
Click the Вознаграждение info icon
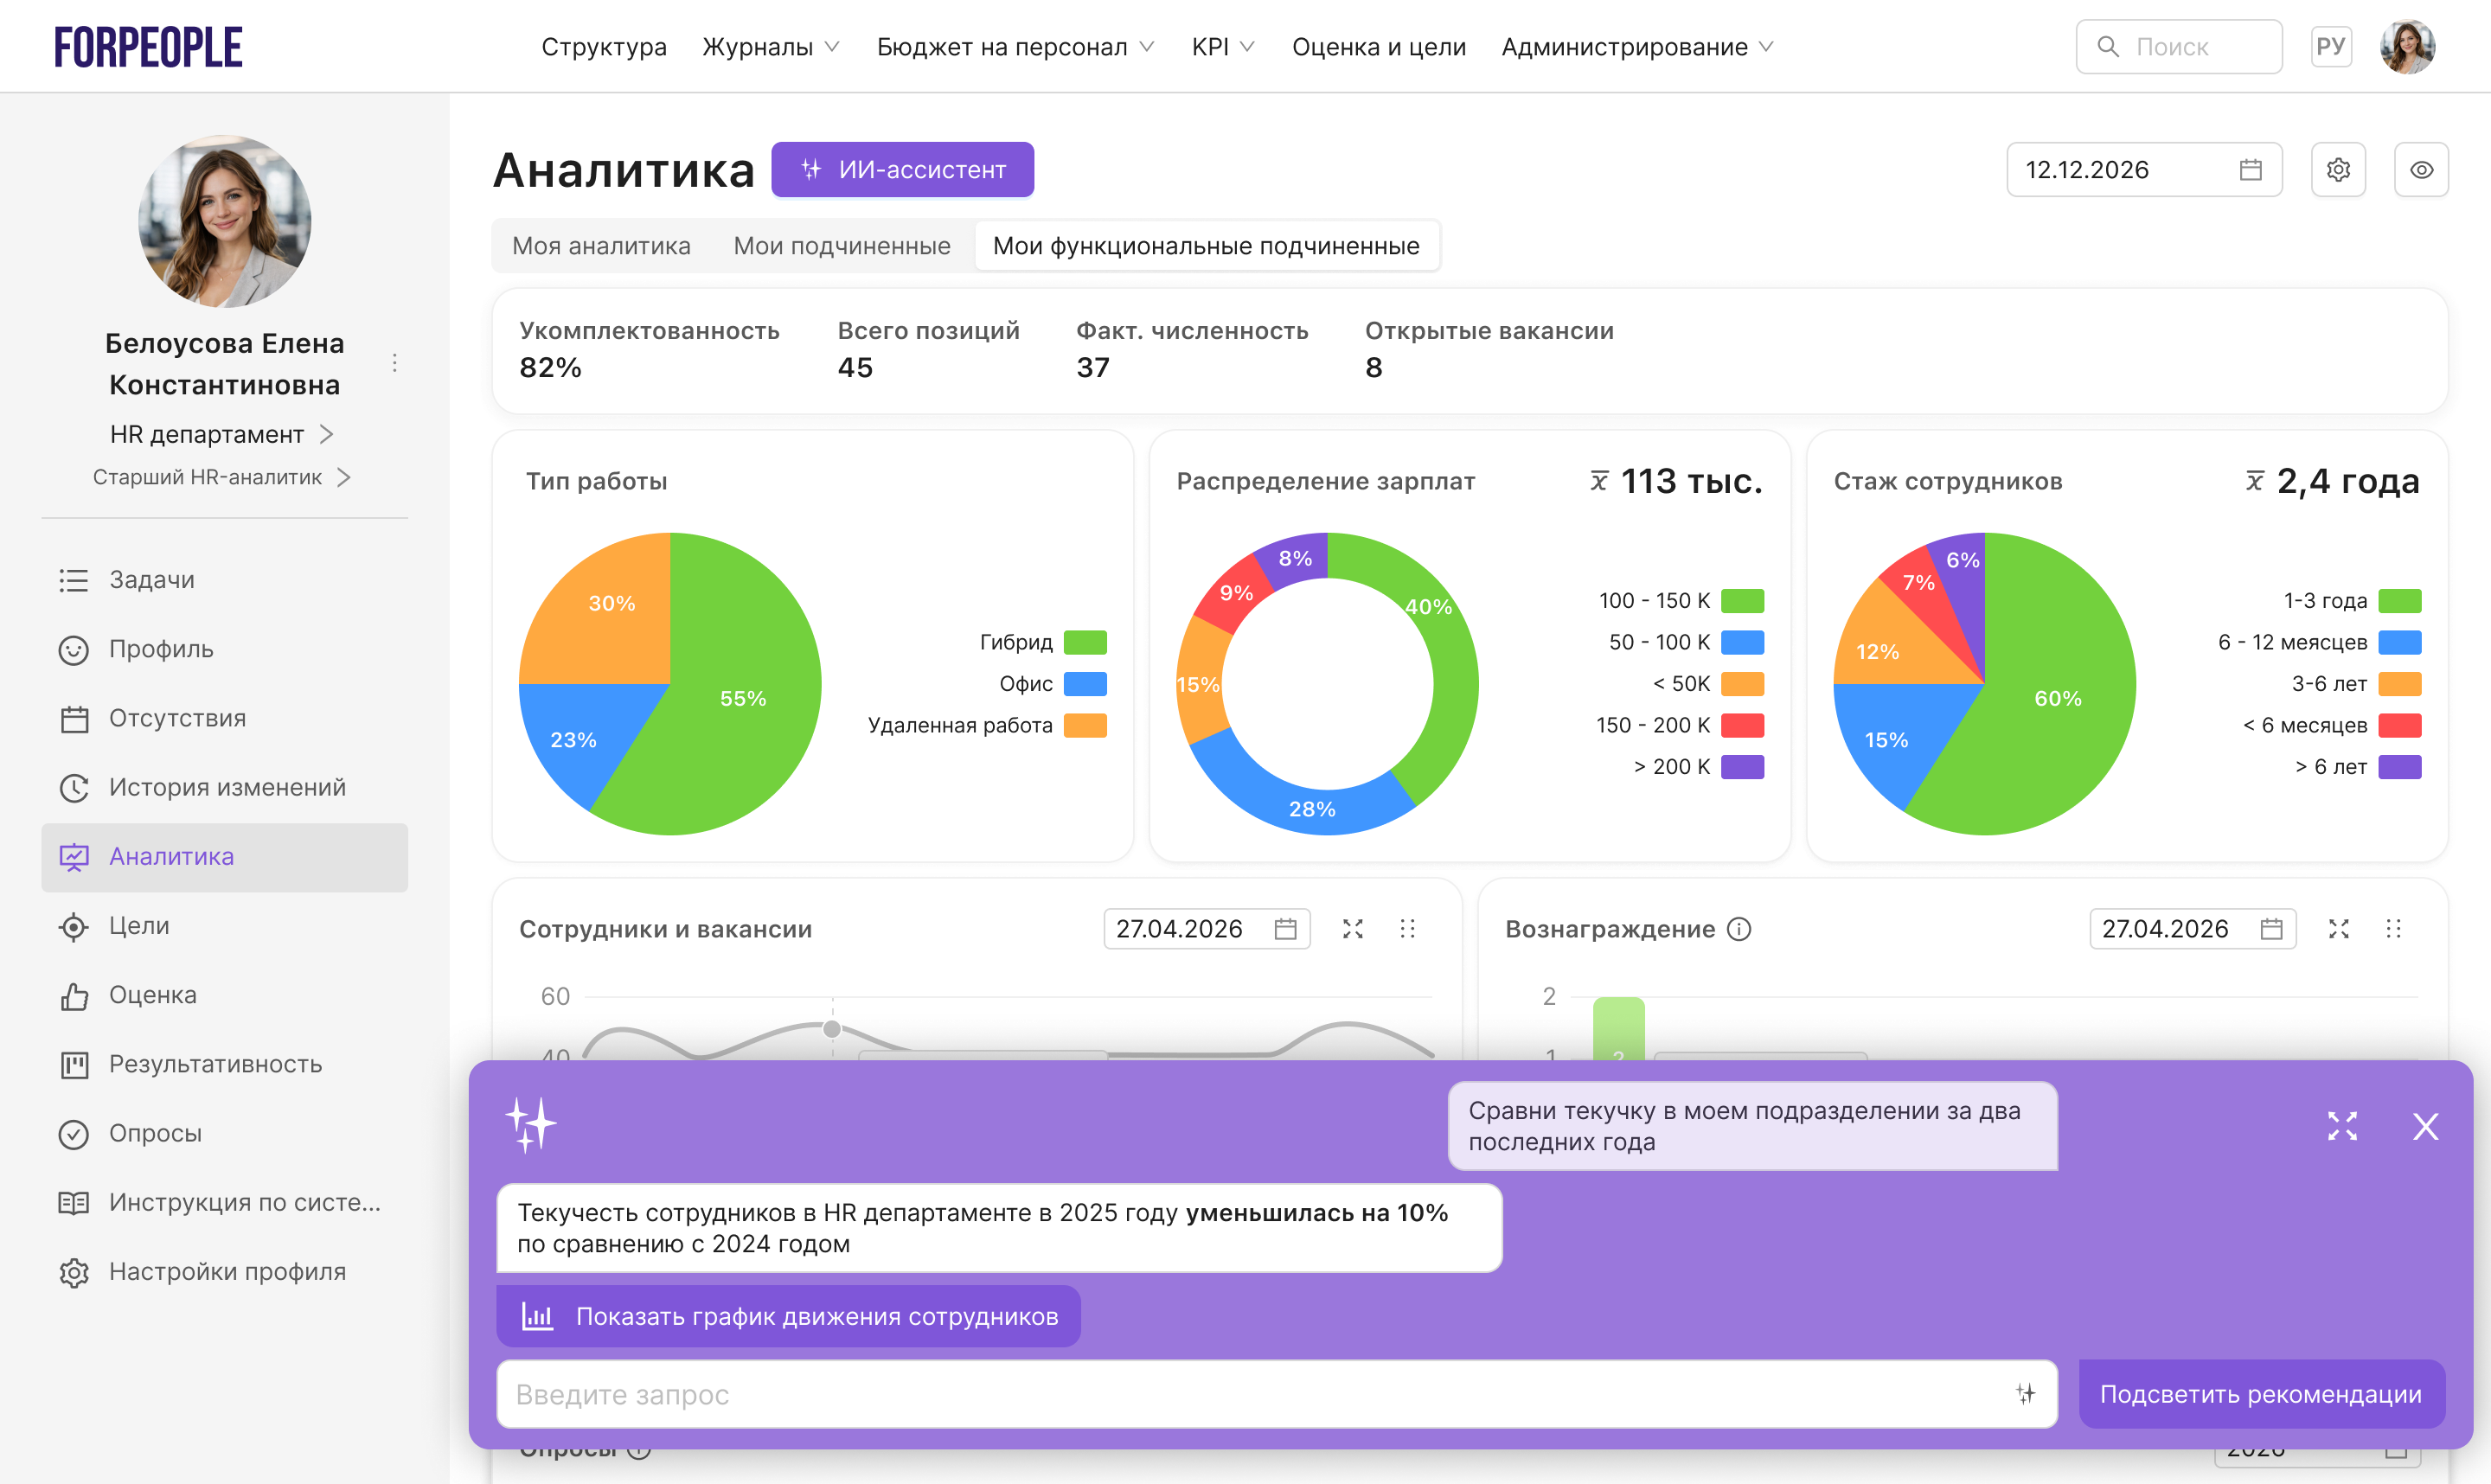(1739, 929)
